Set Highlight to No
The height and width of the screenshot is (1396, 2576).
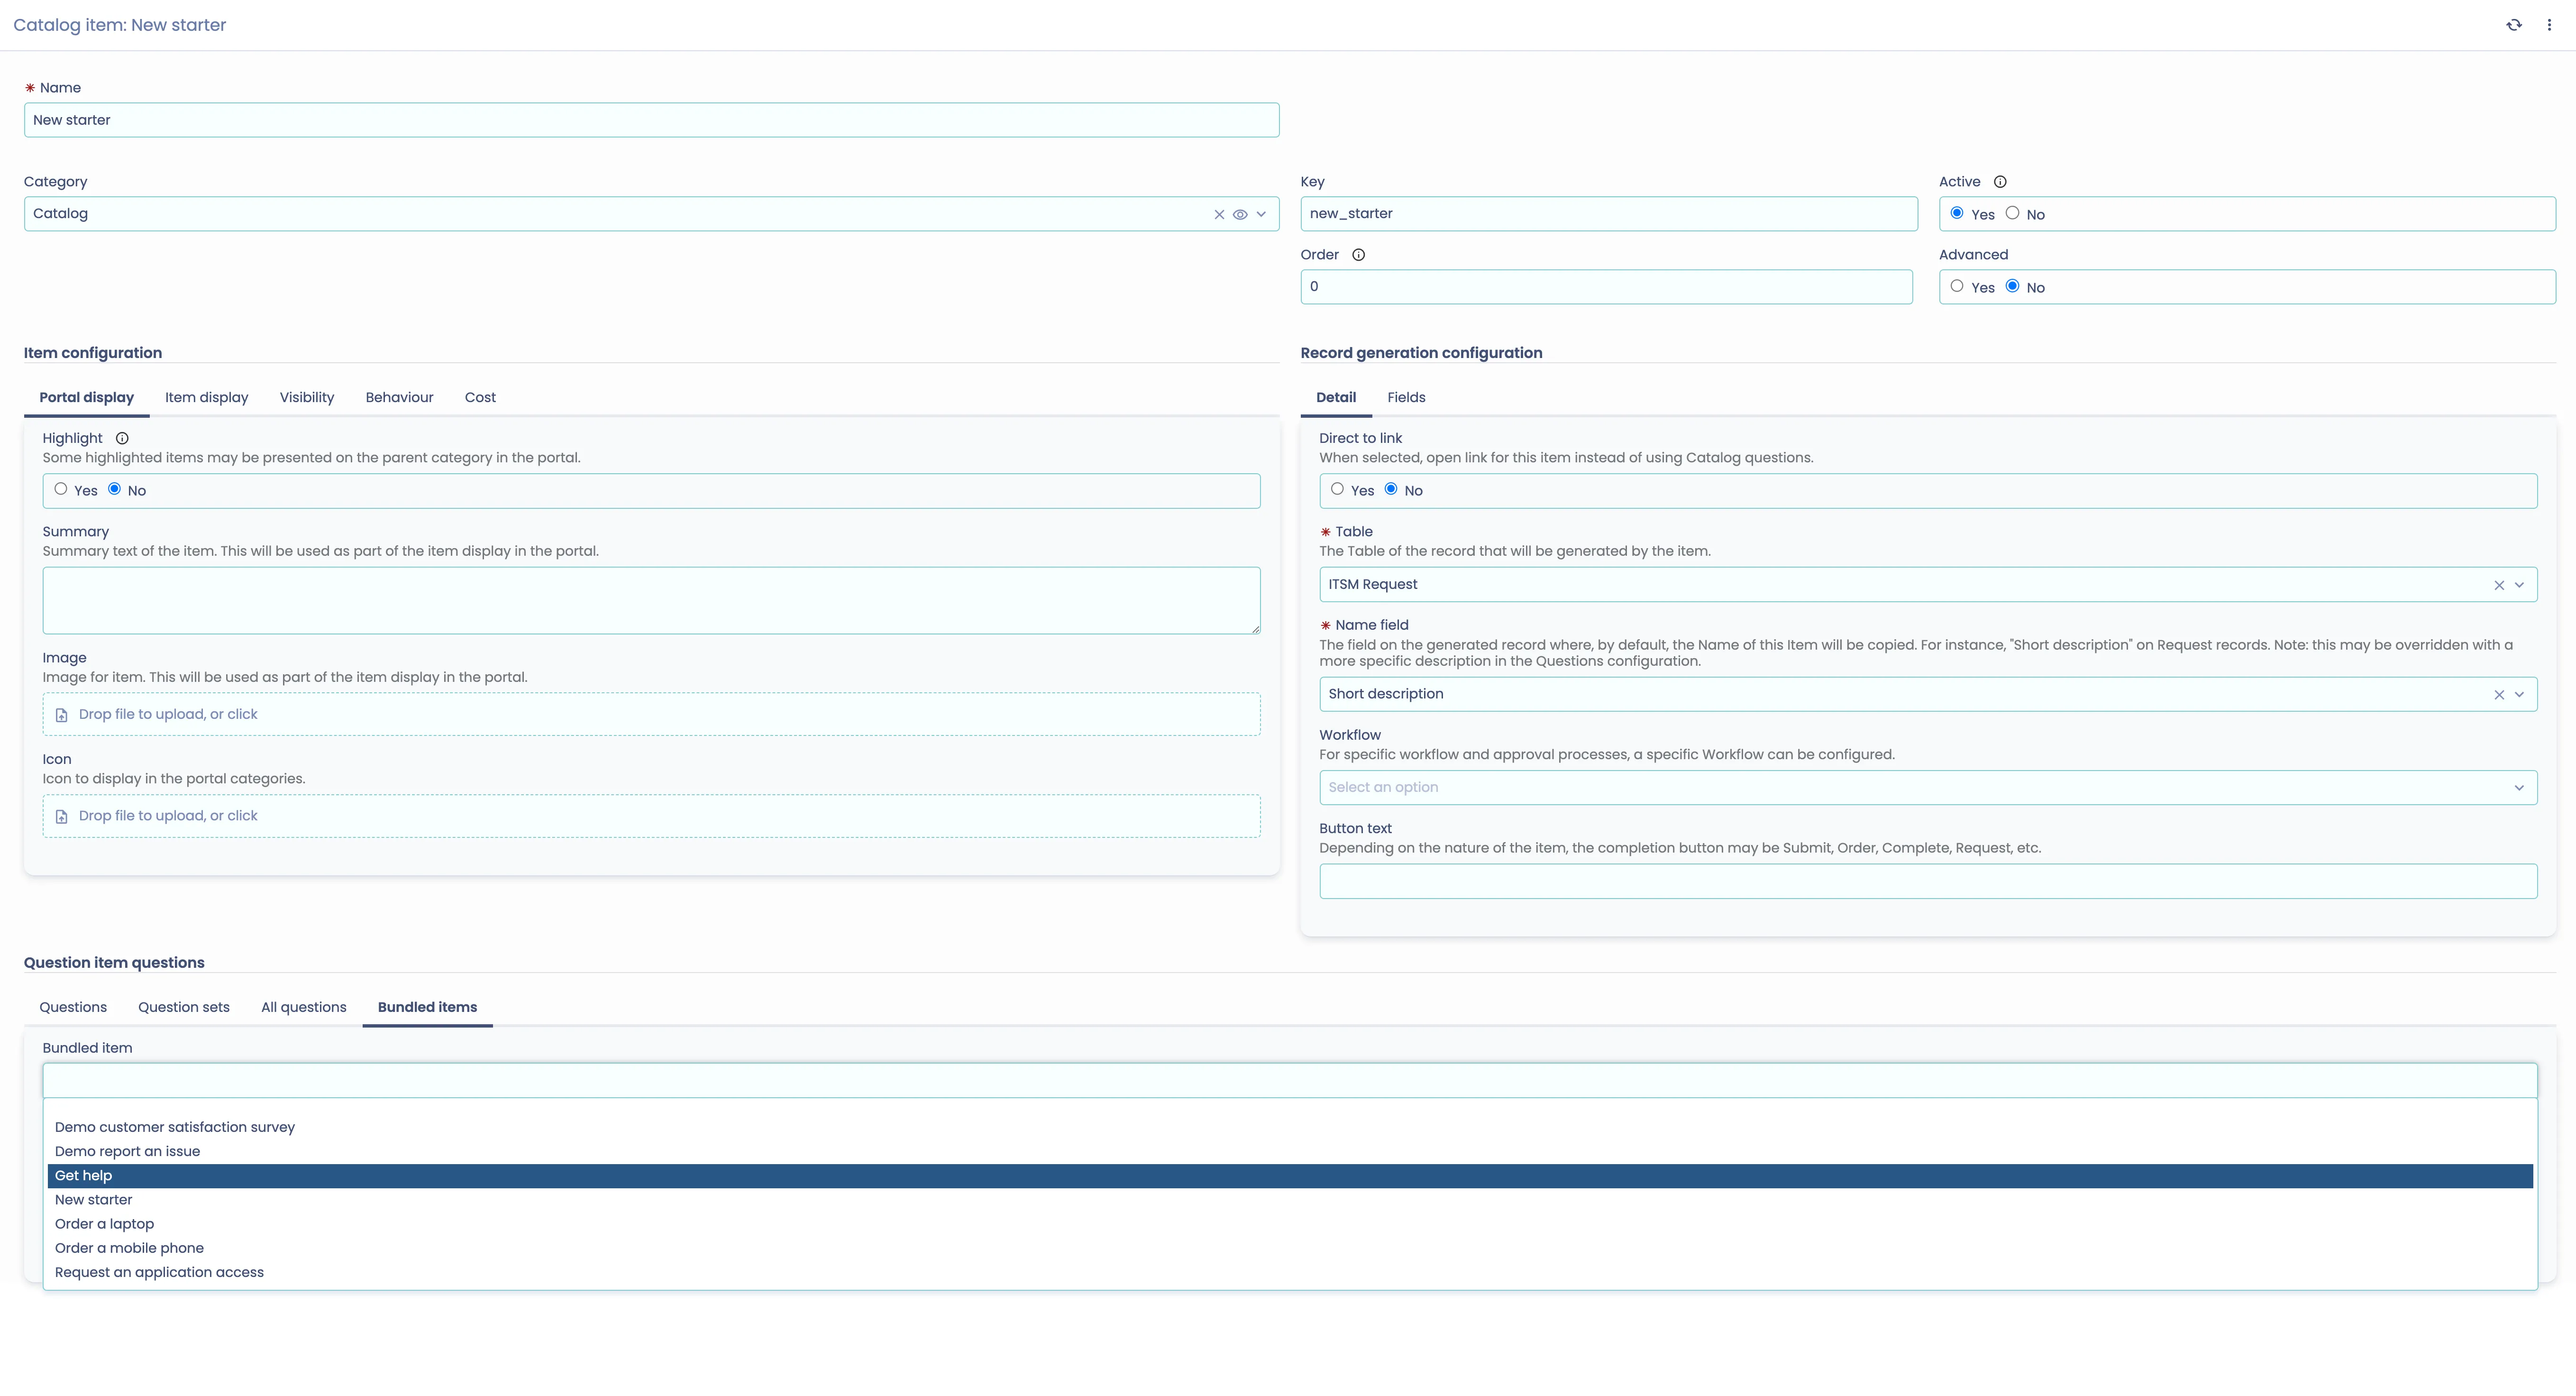pos(114,489)
